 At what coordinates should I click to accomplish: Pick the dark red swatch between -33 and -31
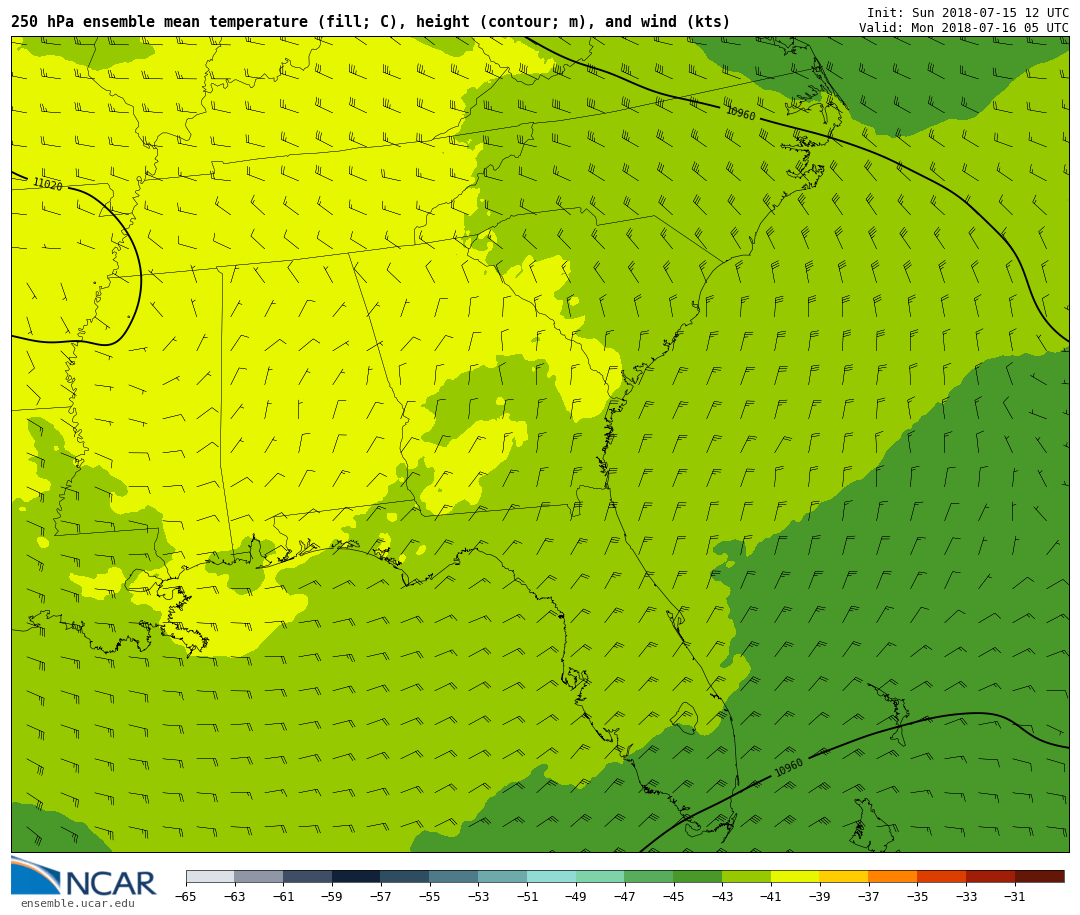[x=991, y=876]
